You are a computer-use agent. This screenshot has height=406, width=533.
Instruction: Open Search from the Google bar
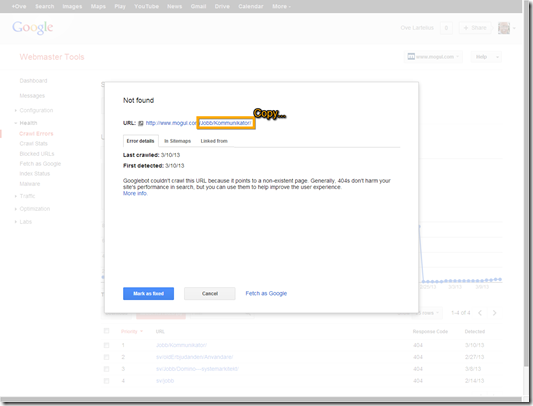point(45,6)
